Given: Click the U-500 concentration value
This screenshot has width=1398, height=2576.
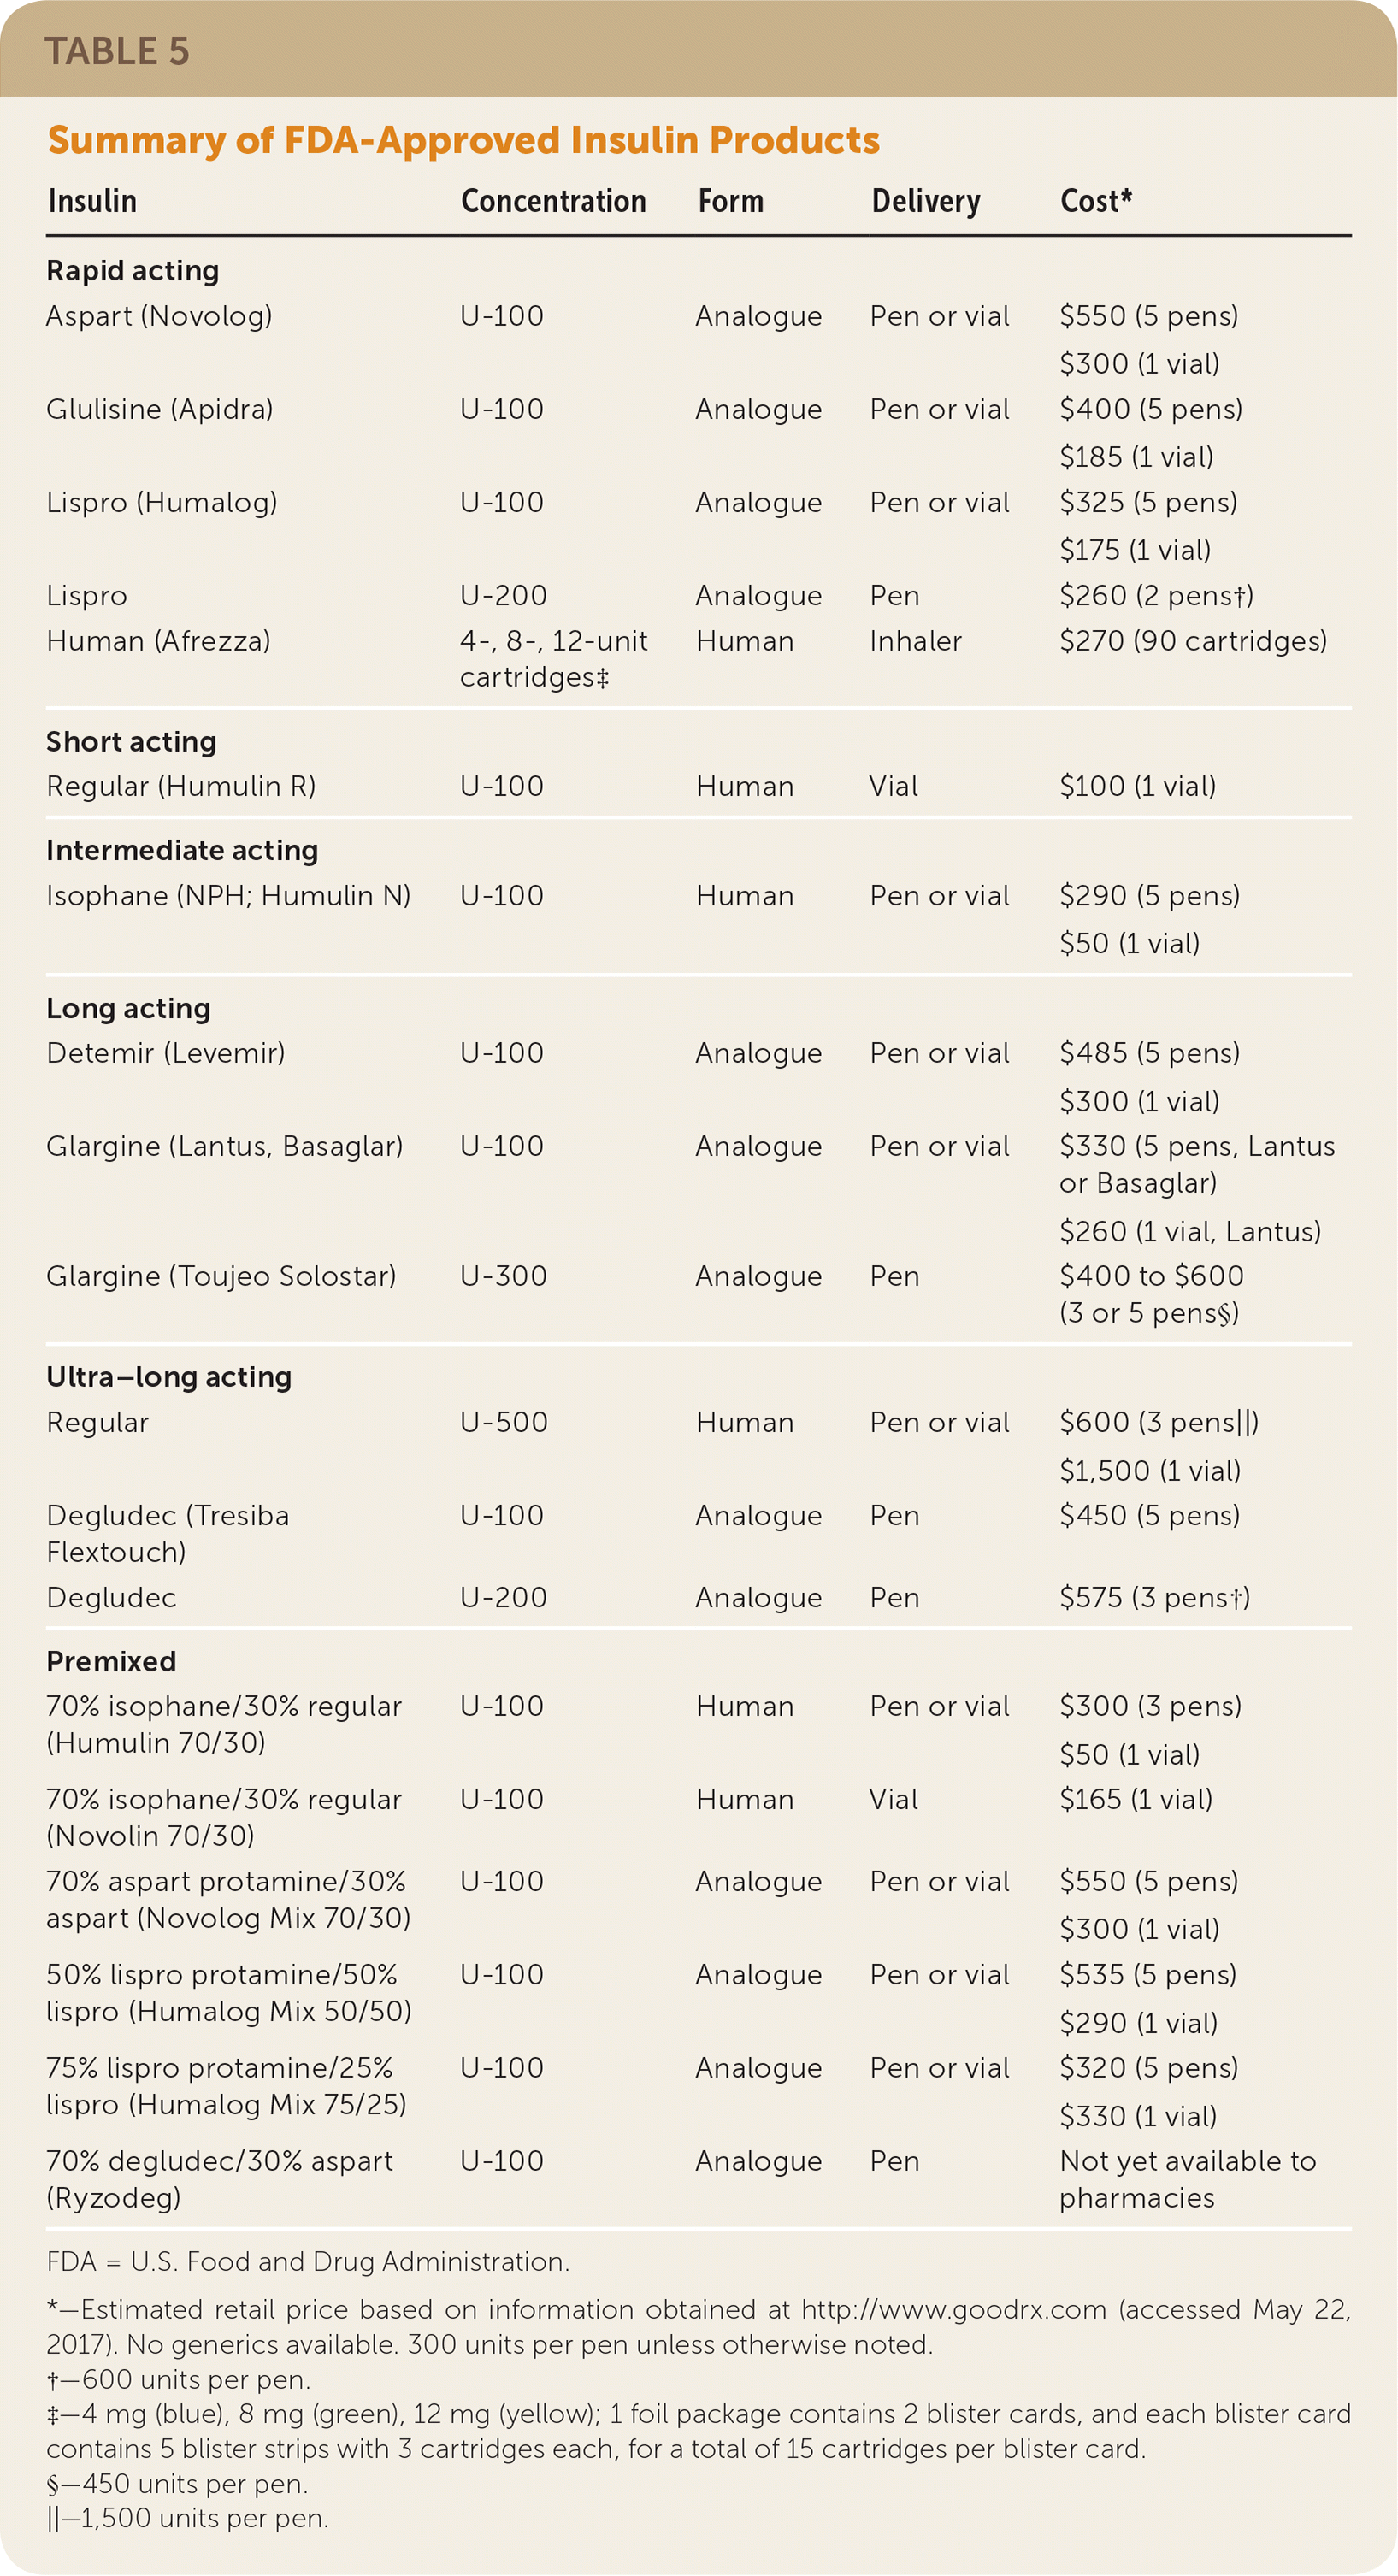Looking at the screenshot, I should (503, 1422).
